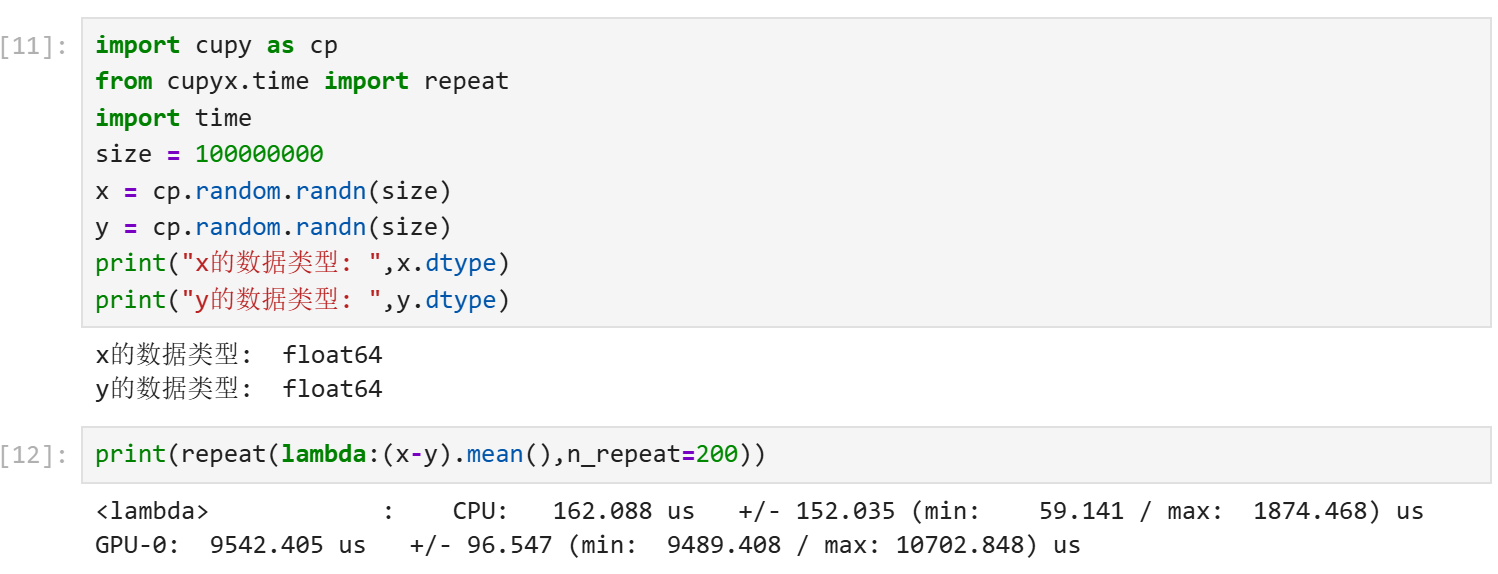This screenshot has height=574, width=1498.
Task: Place cursor in the 'import cupy as cp' line
Action: click(216, 46)
